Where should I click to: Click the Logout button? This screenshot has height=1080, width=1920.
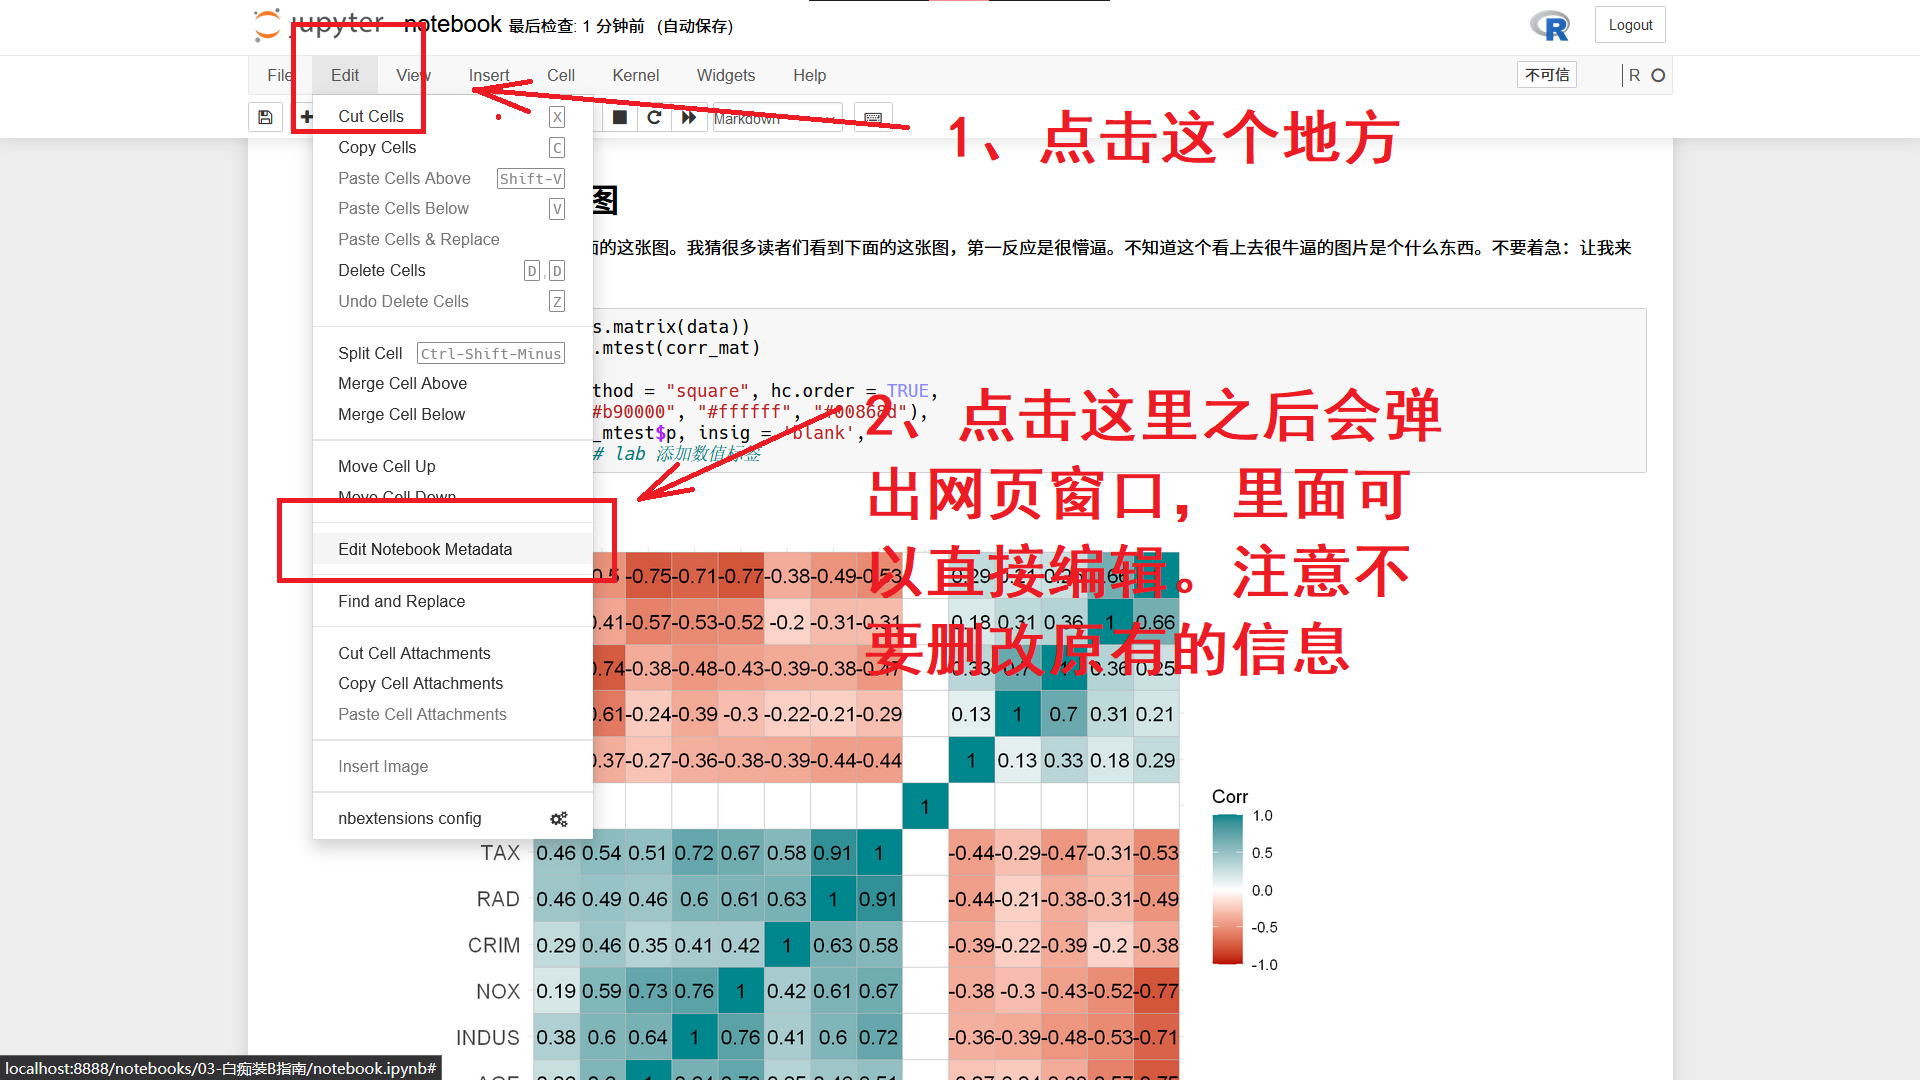(1630, 25)
